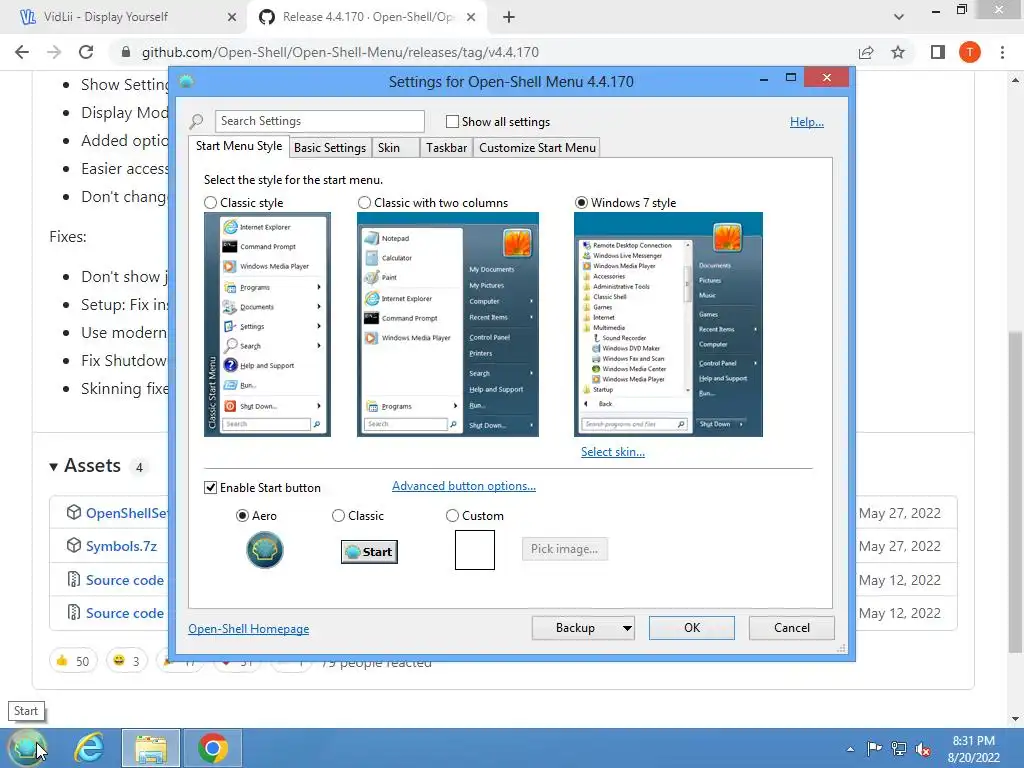Click the Classic Start button preview image

click(x=369, y=552)
